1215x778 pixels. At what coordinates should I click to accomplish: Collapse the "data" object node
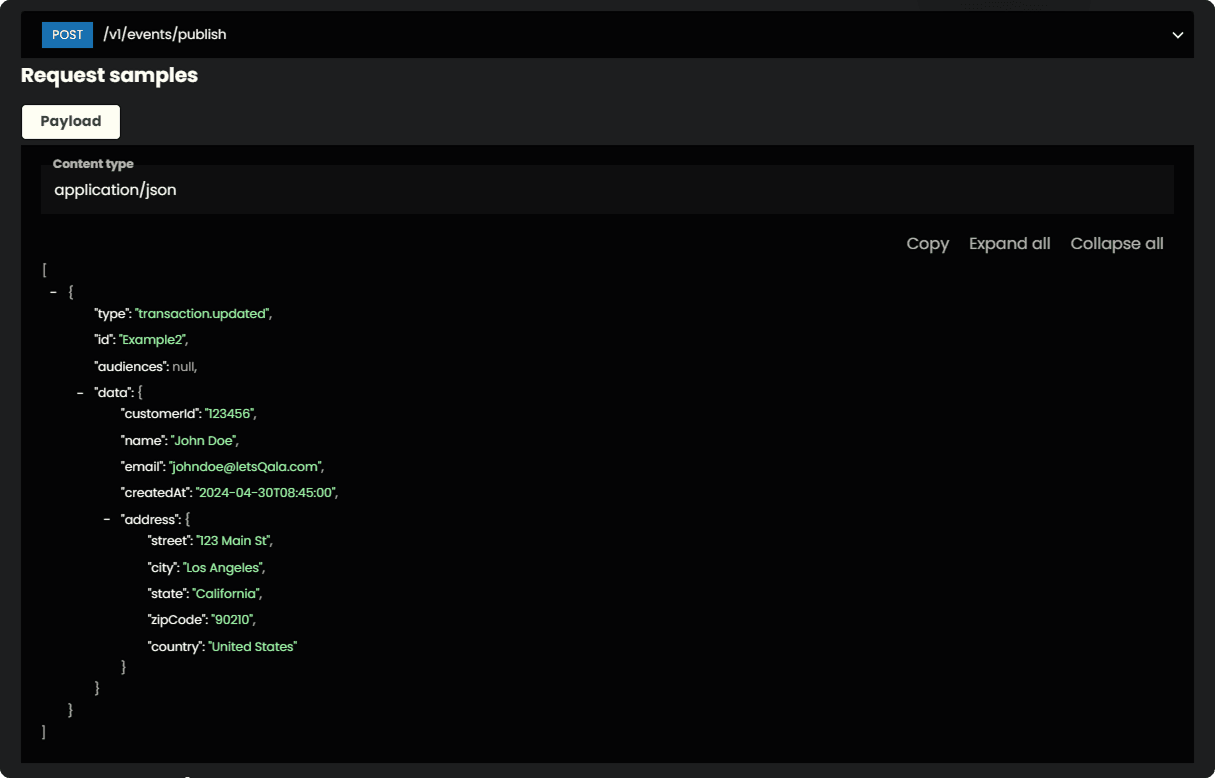81,393
